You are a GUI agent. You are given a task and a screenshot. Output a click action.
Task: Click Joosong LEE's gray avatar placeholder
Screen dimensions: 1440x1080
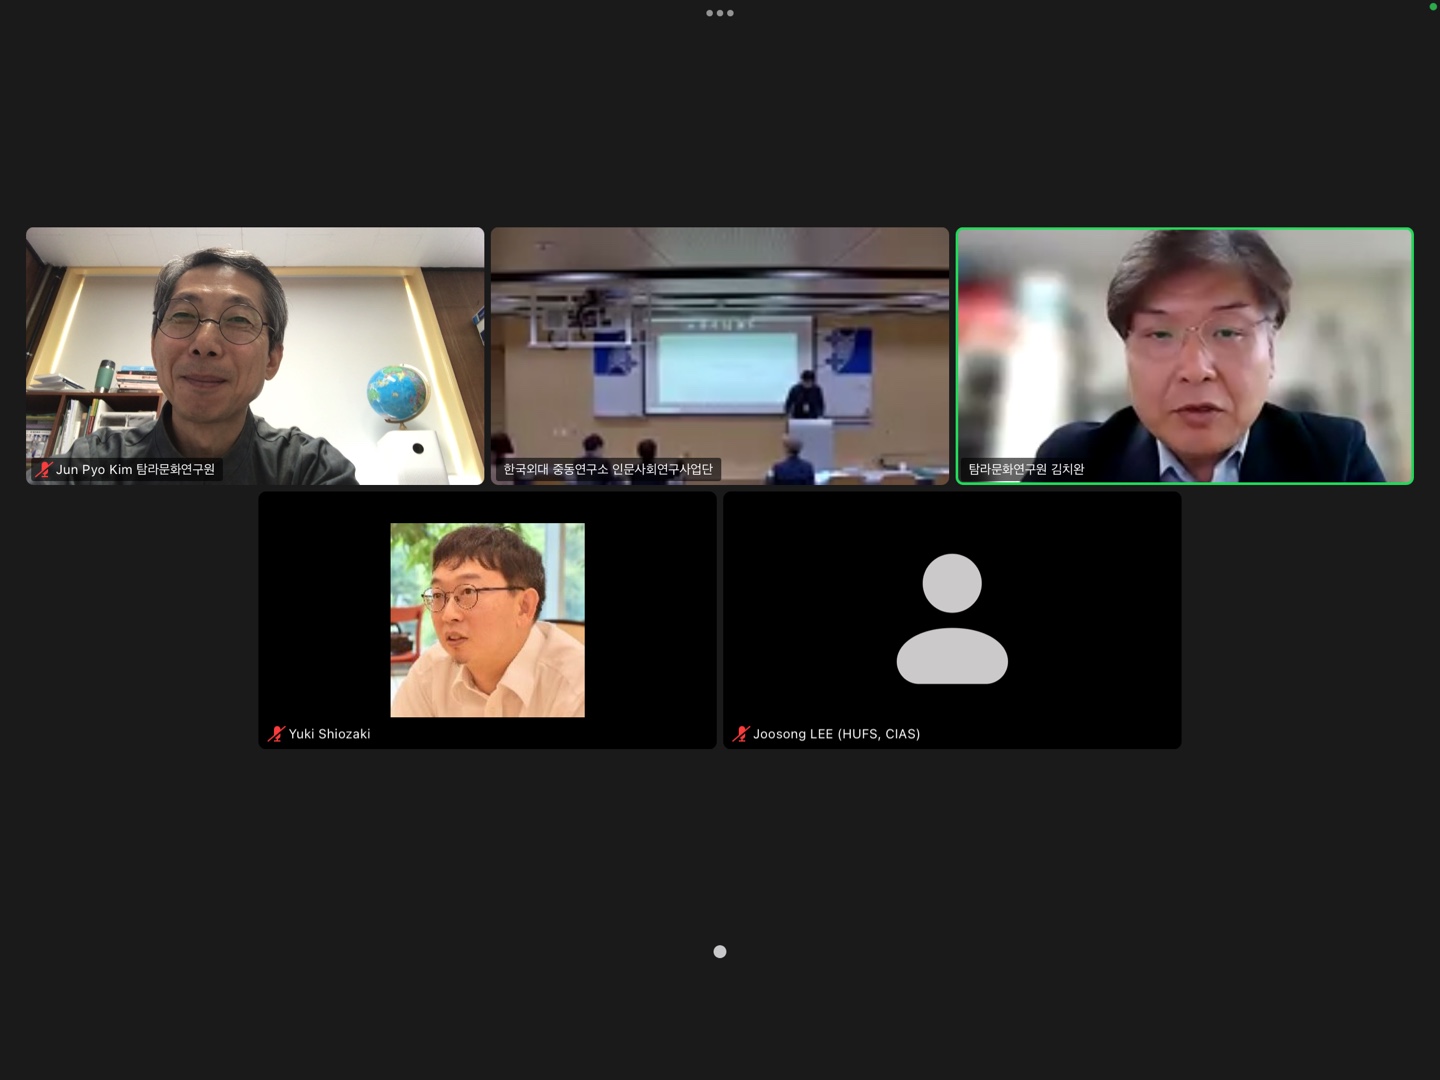point(952,619)
